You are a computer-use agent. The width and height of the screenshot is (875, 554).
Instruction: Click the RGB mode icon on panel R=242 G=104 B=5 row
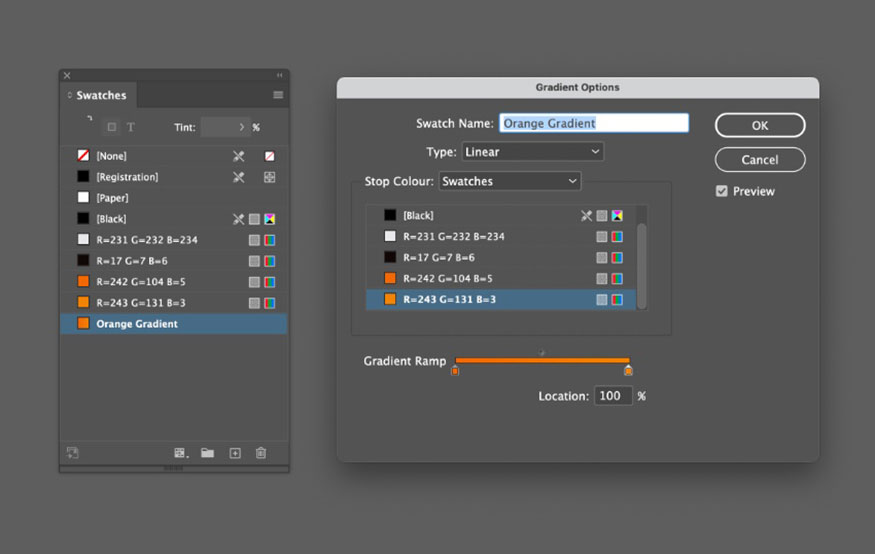click(x=270, y=282)
